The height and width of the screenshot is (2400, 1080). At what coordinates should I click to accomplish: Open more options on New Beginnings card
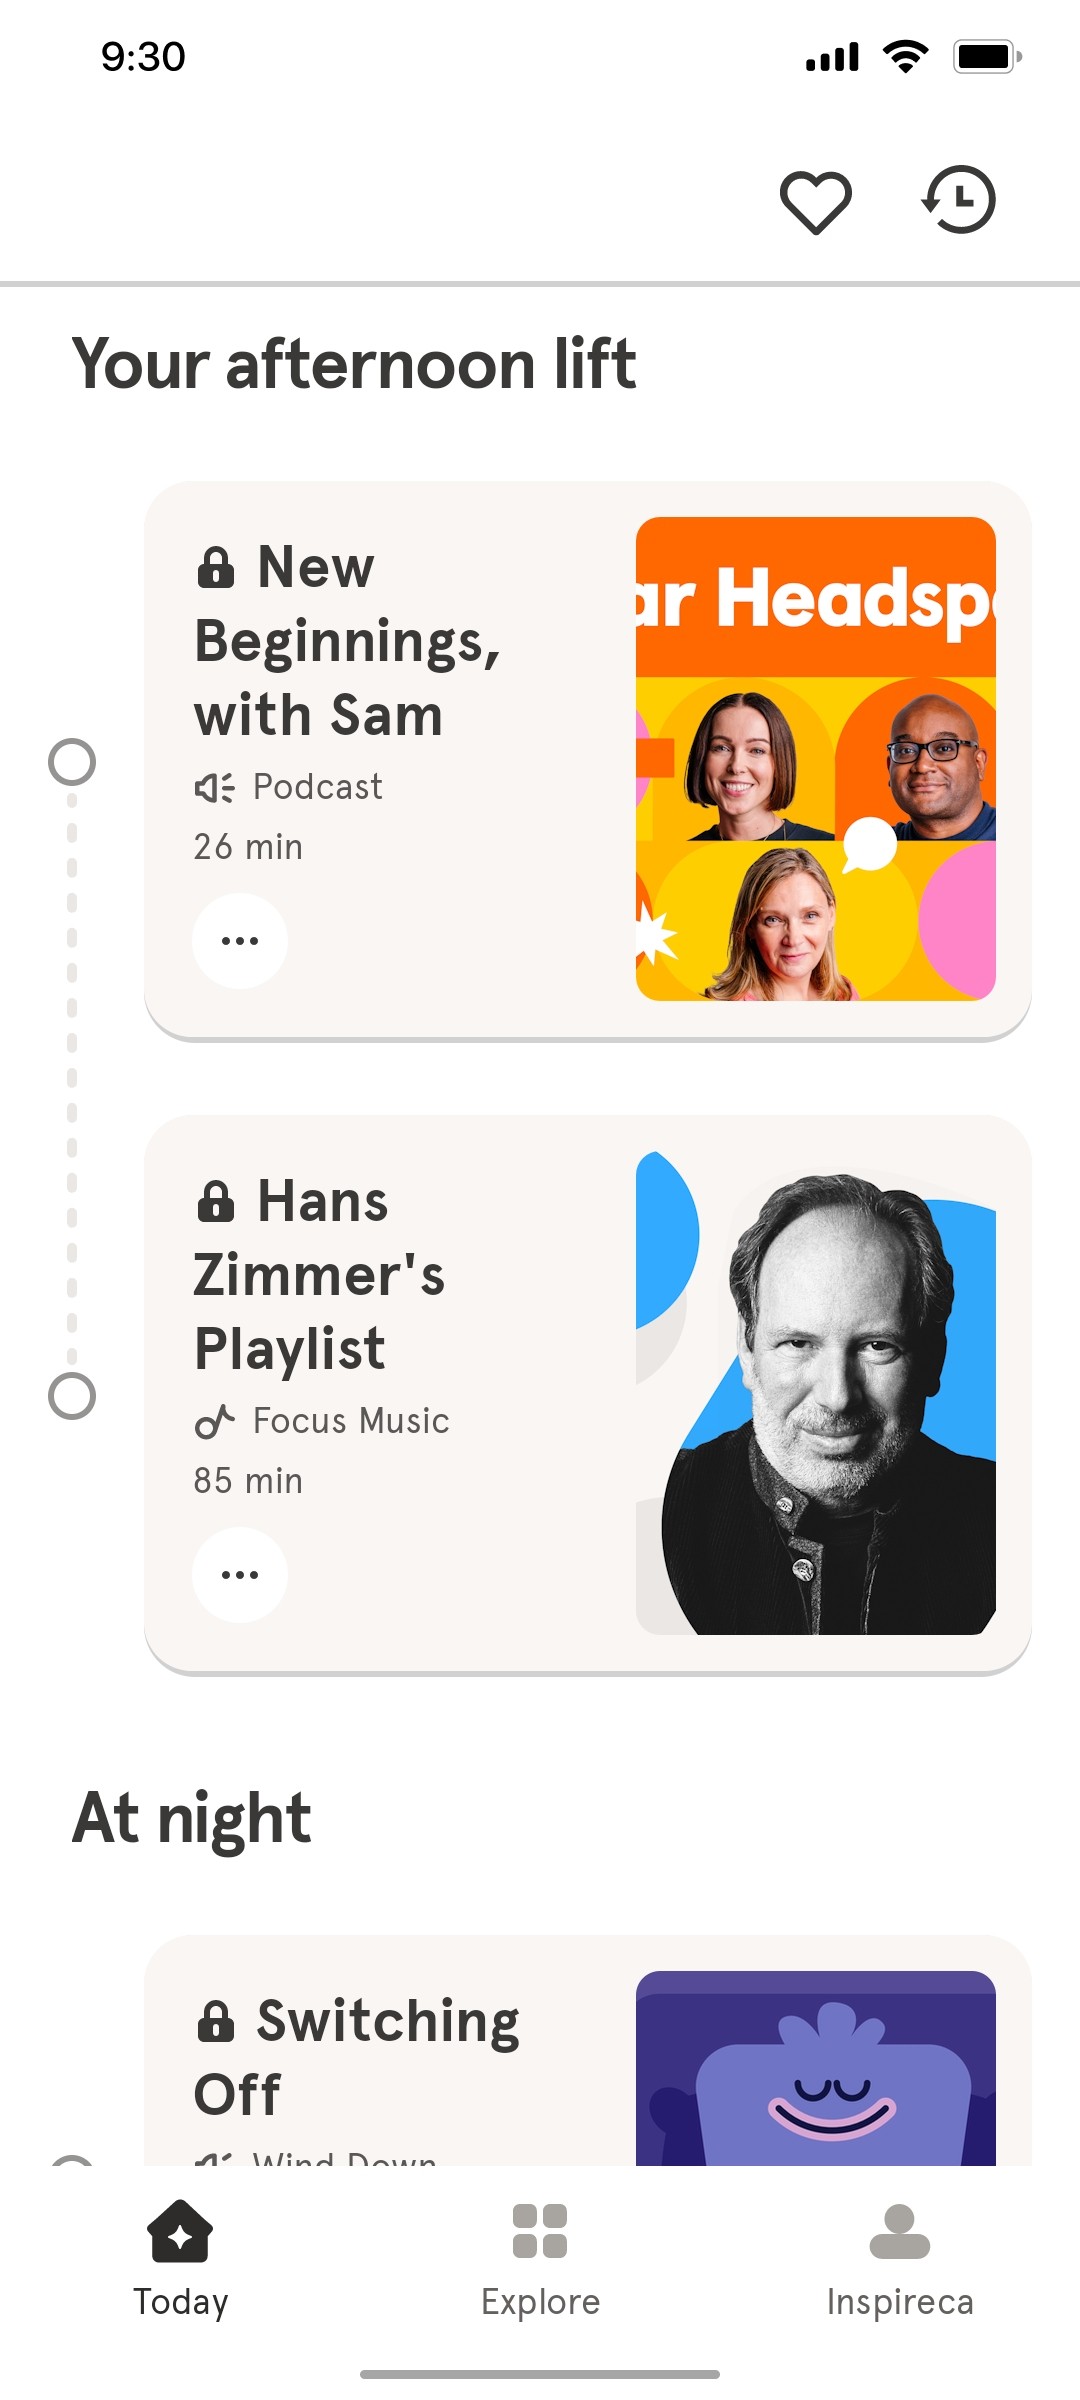240,940
